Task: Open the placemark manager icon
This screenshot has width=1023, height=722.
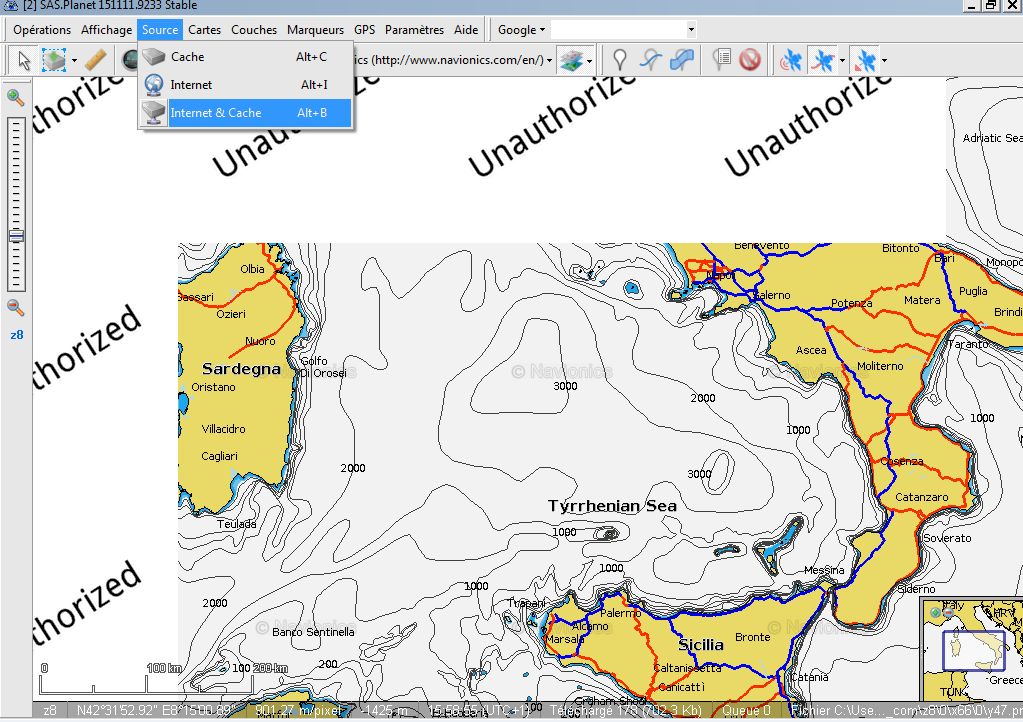Action: pos(722,60)
